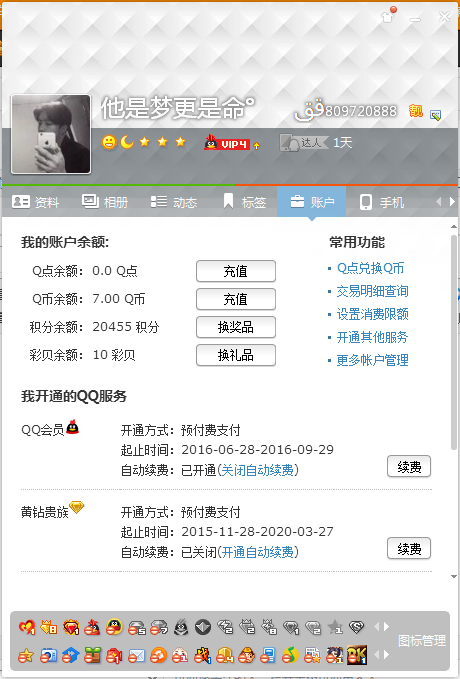Click the grey diamond 7 icon
Image resolution: width=460 pixels, height=679 pixels.
(x=159, y=627)
